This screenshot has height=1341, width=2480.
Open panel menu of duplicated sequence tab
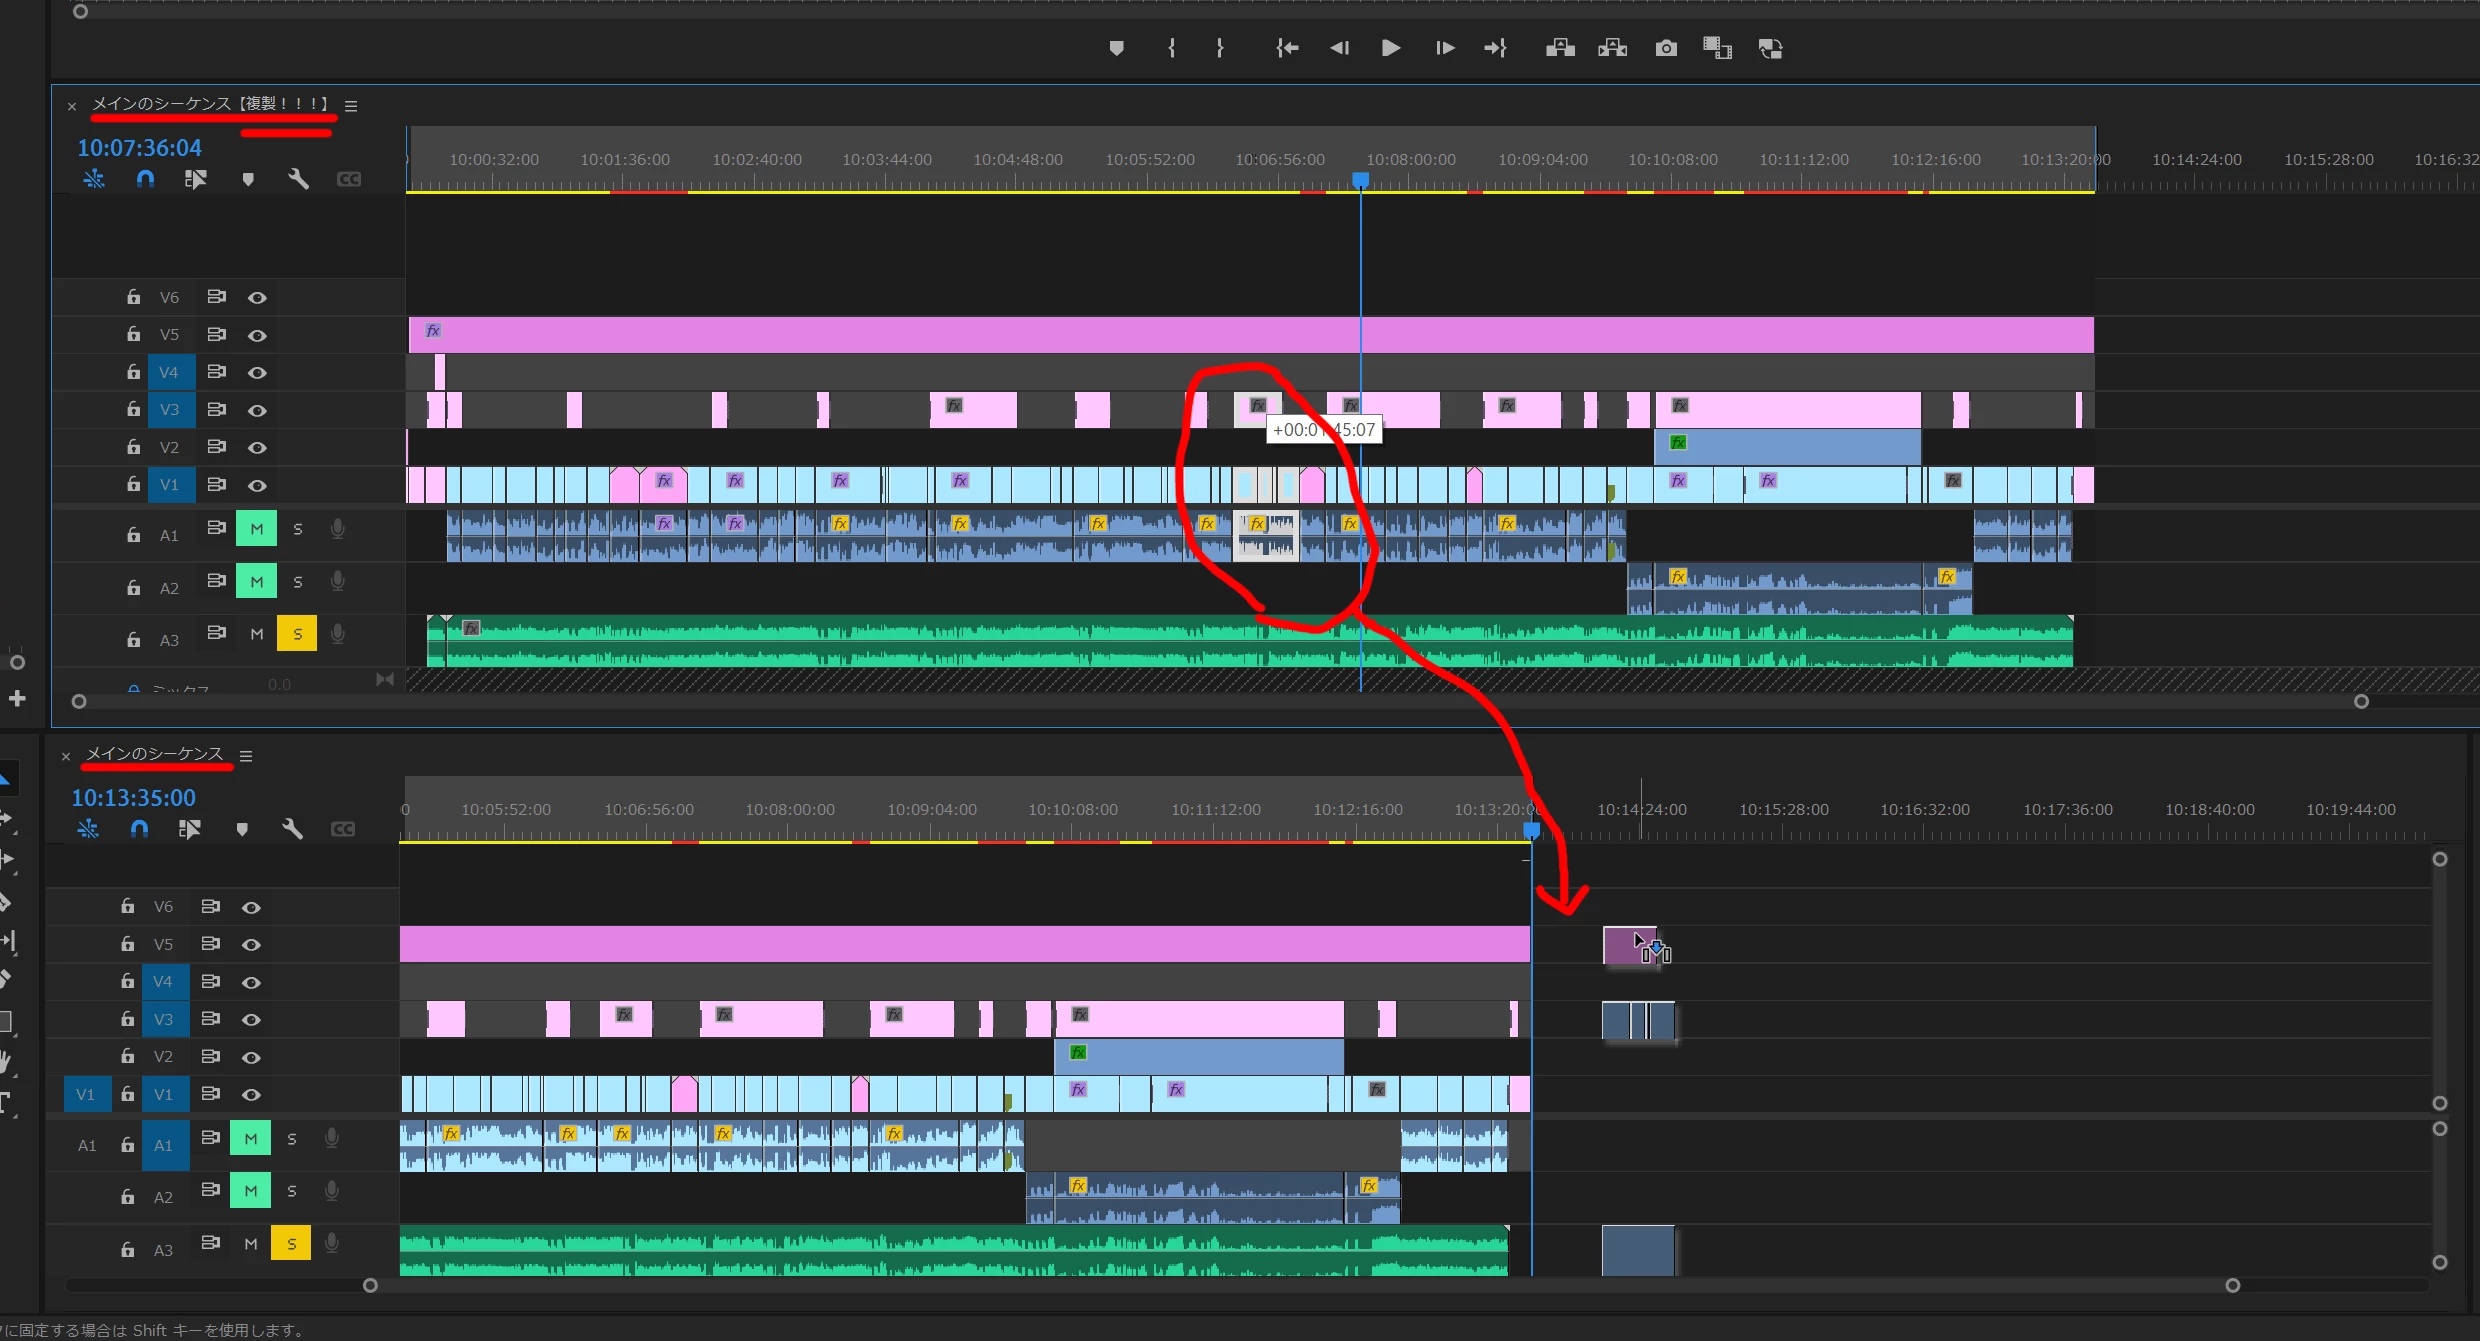(351, 106)
